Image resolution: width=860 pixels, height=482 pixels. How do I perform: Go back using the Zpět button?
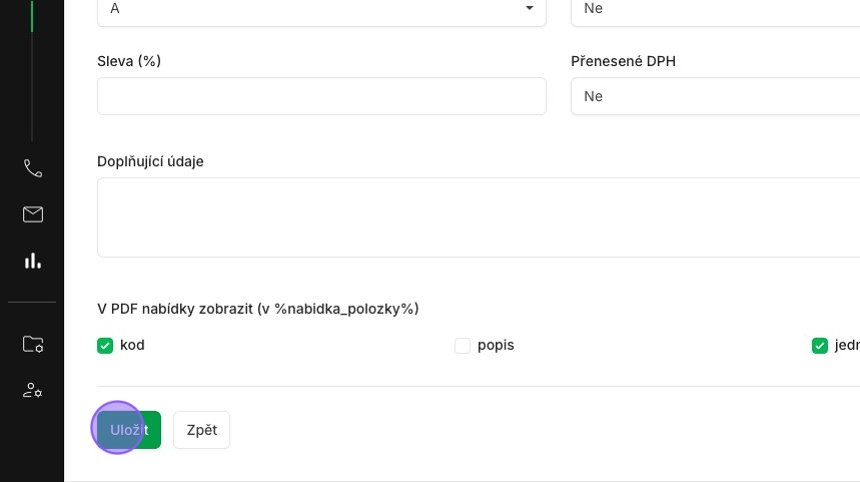(202, 430)
